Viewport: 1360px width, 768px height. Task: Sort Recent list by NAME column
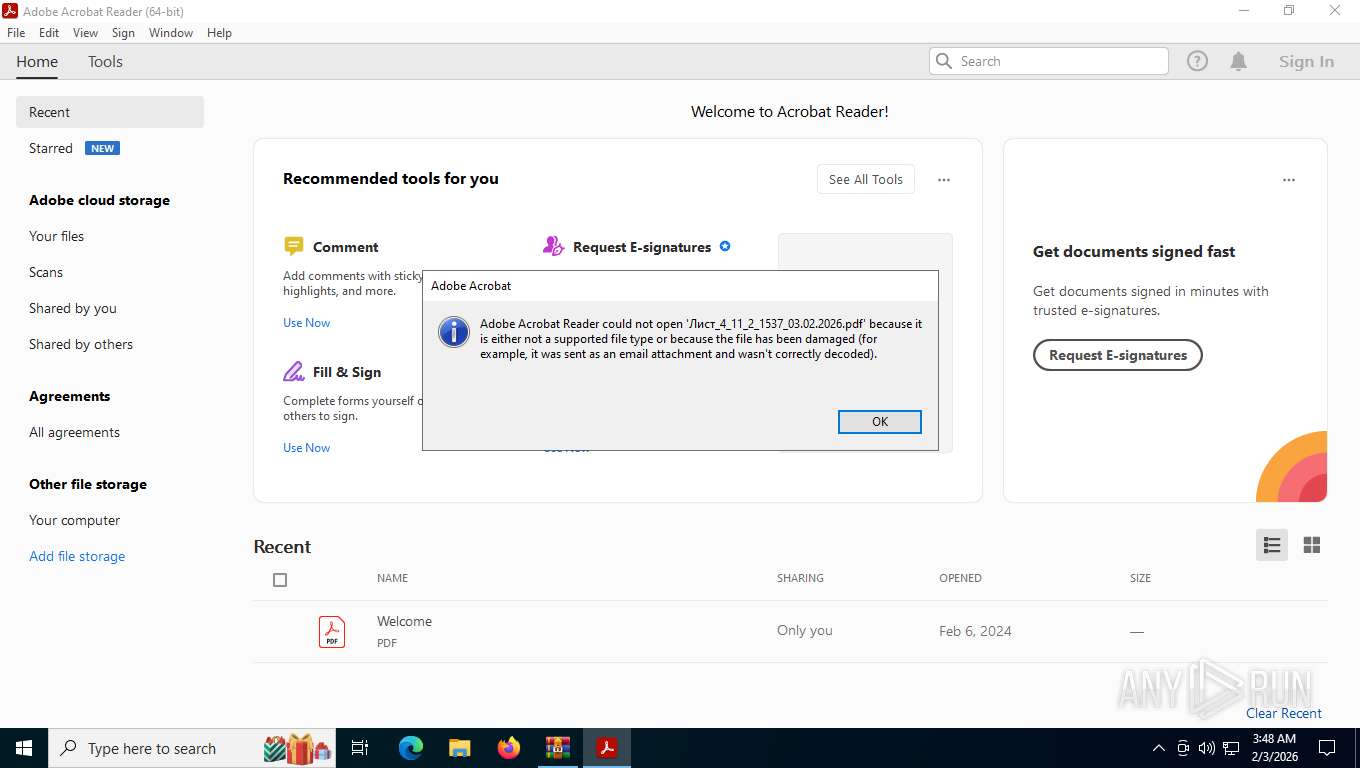coord(392,578)
